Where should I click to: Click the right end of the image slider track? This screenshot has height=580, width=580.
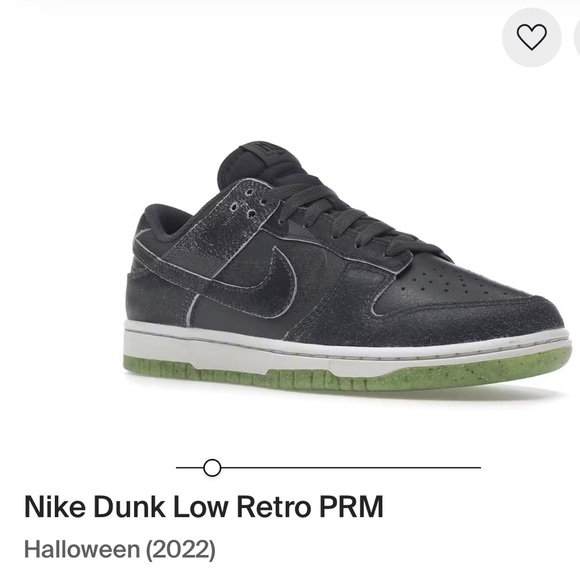coord(477,468)
